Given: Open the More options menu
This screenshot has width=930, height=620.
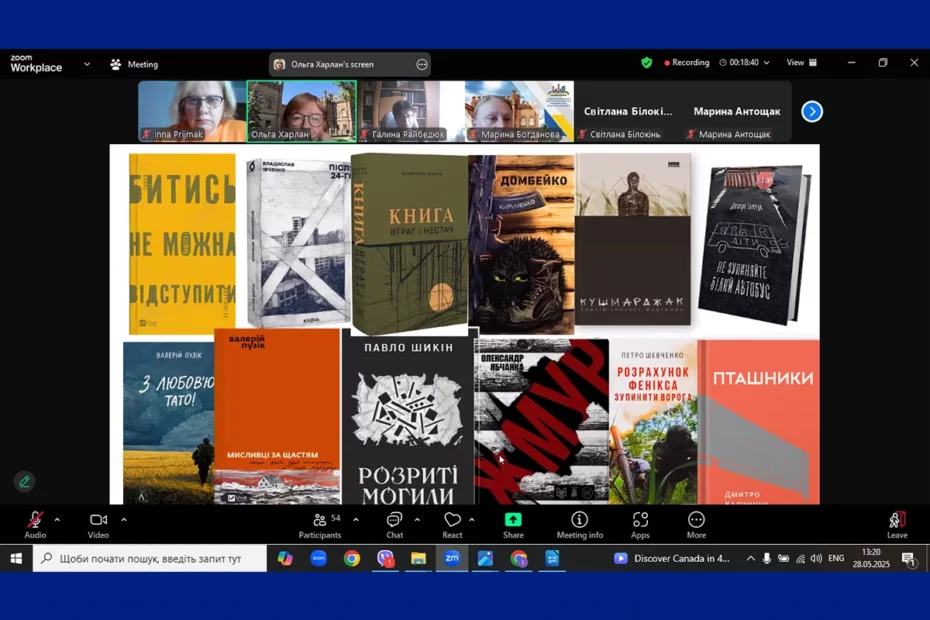Looking at the screenshot, I should point(696,525).
